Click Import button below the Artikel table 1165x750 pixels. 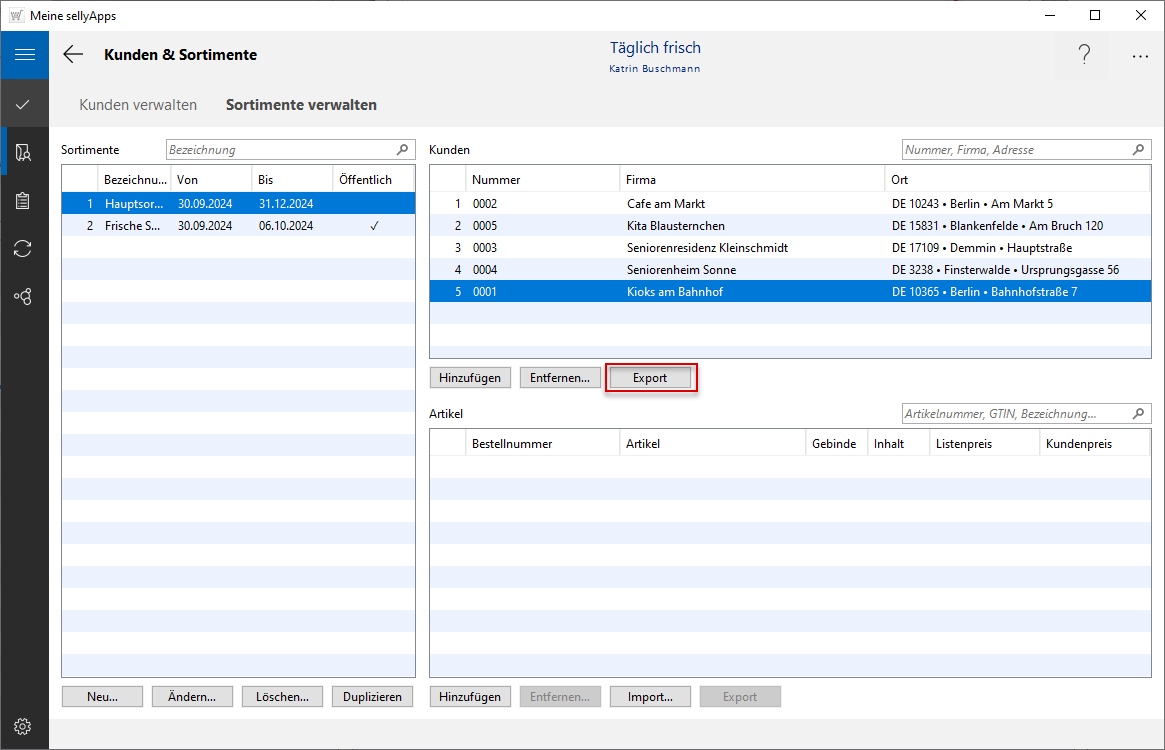pyautogui.click(x=650, y=697)
